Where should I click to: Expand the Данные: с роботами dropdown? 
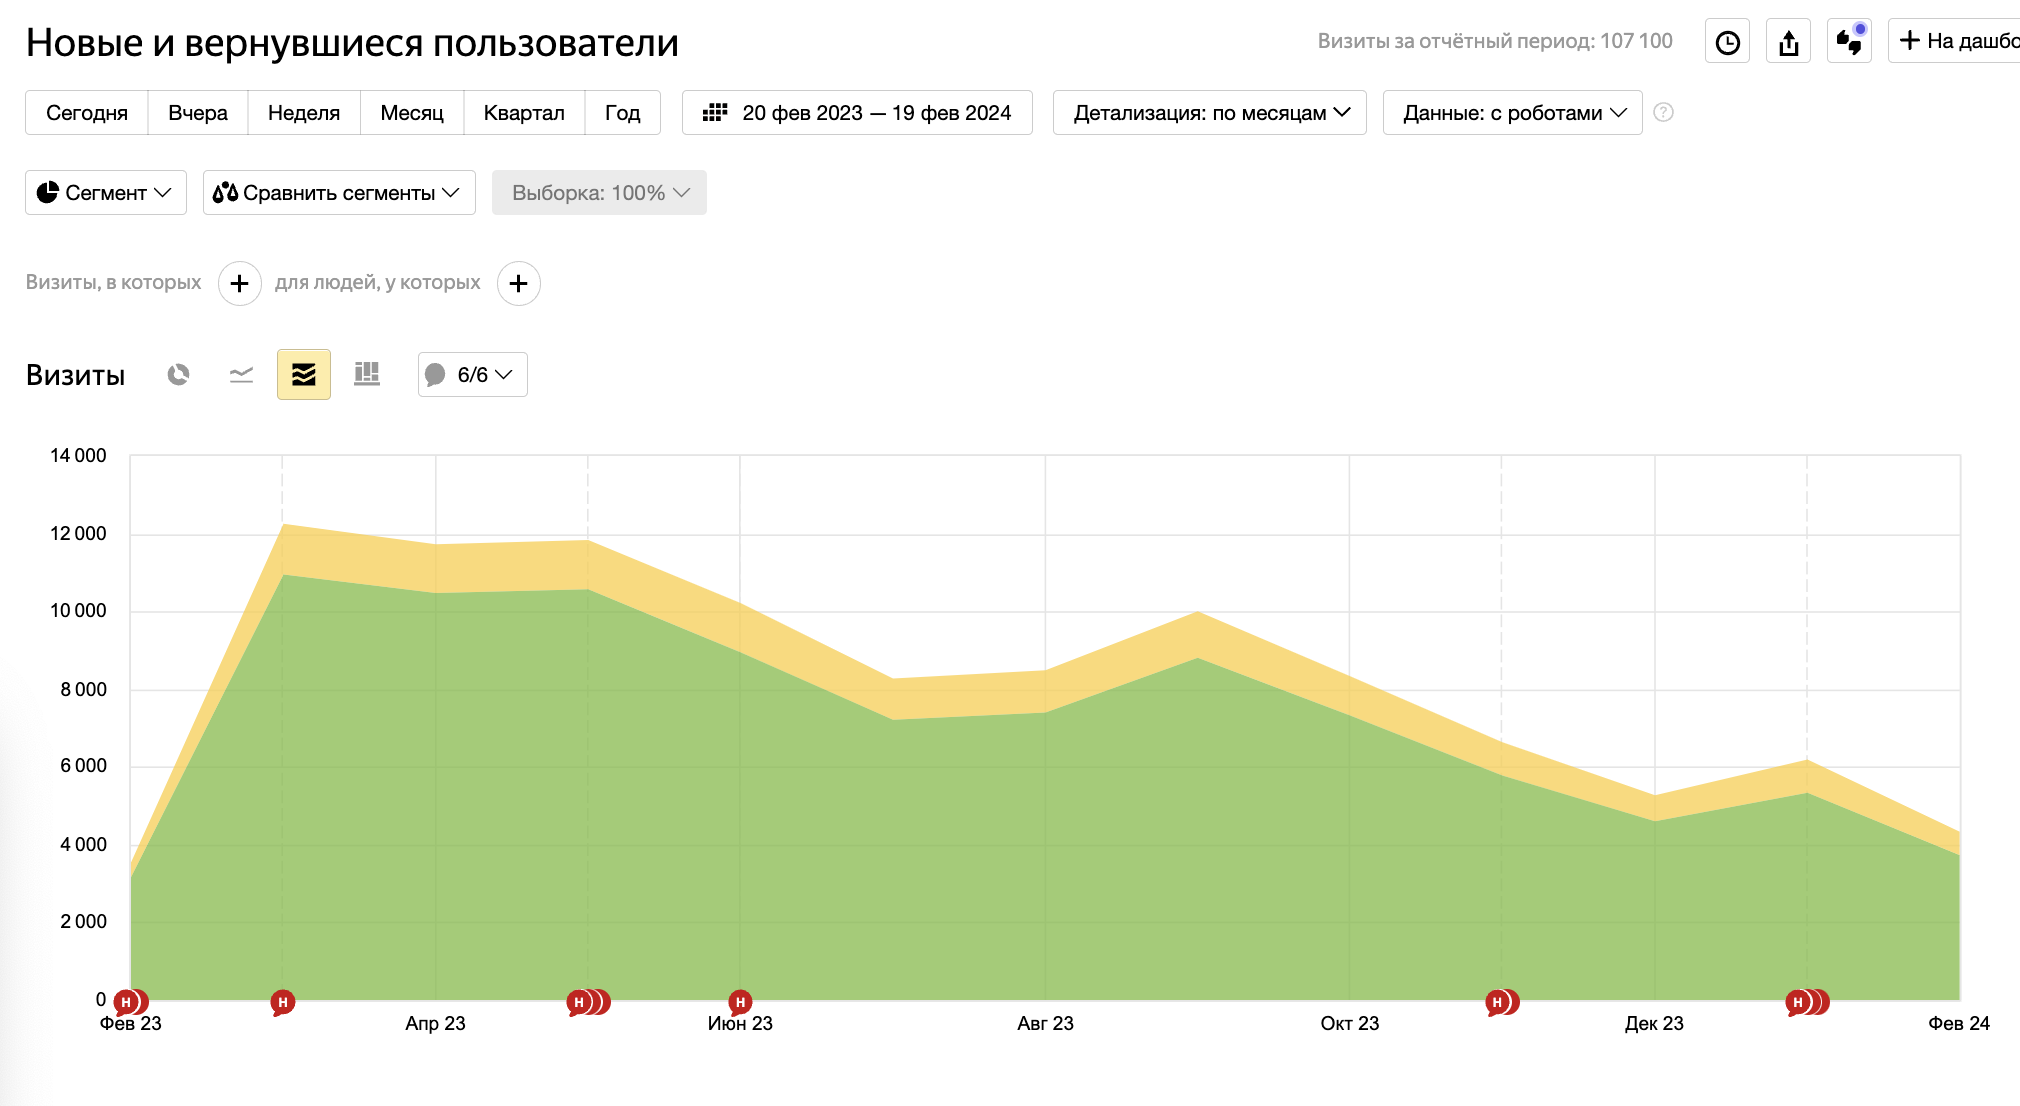coord(1513,112)
